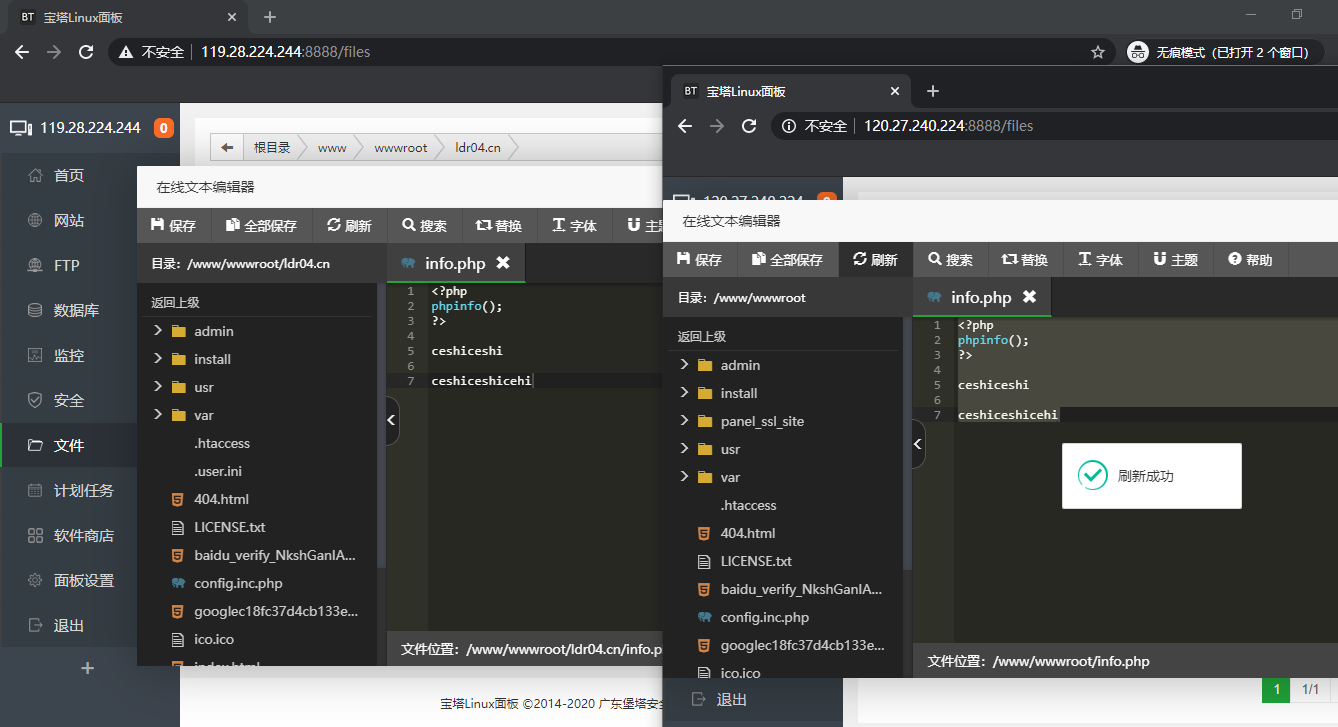Open config.inc.php in the ldr04.cn file tree
The width and height of the screenshot is (1338, 727).
pyautogui.click(x=238, y=583)
